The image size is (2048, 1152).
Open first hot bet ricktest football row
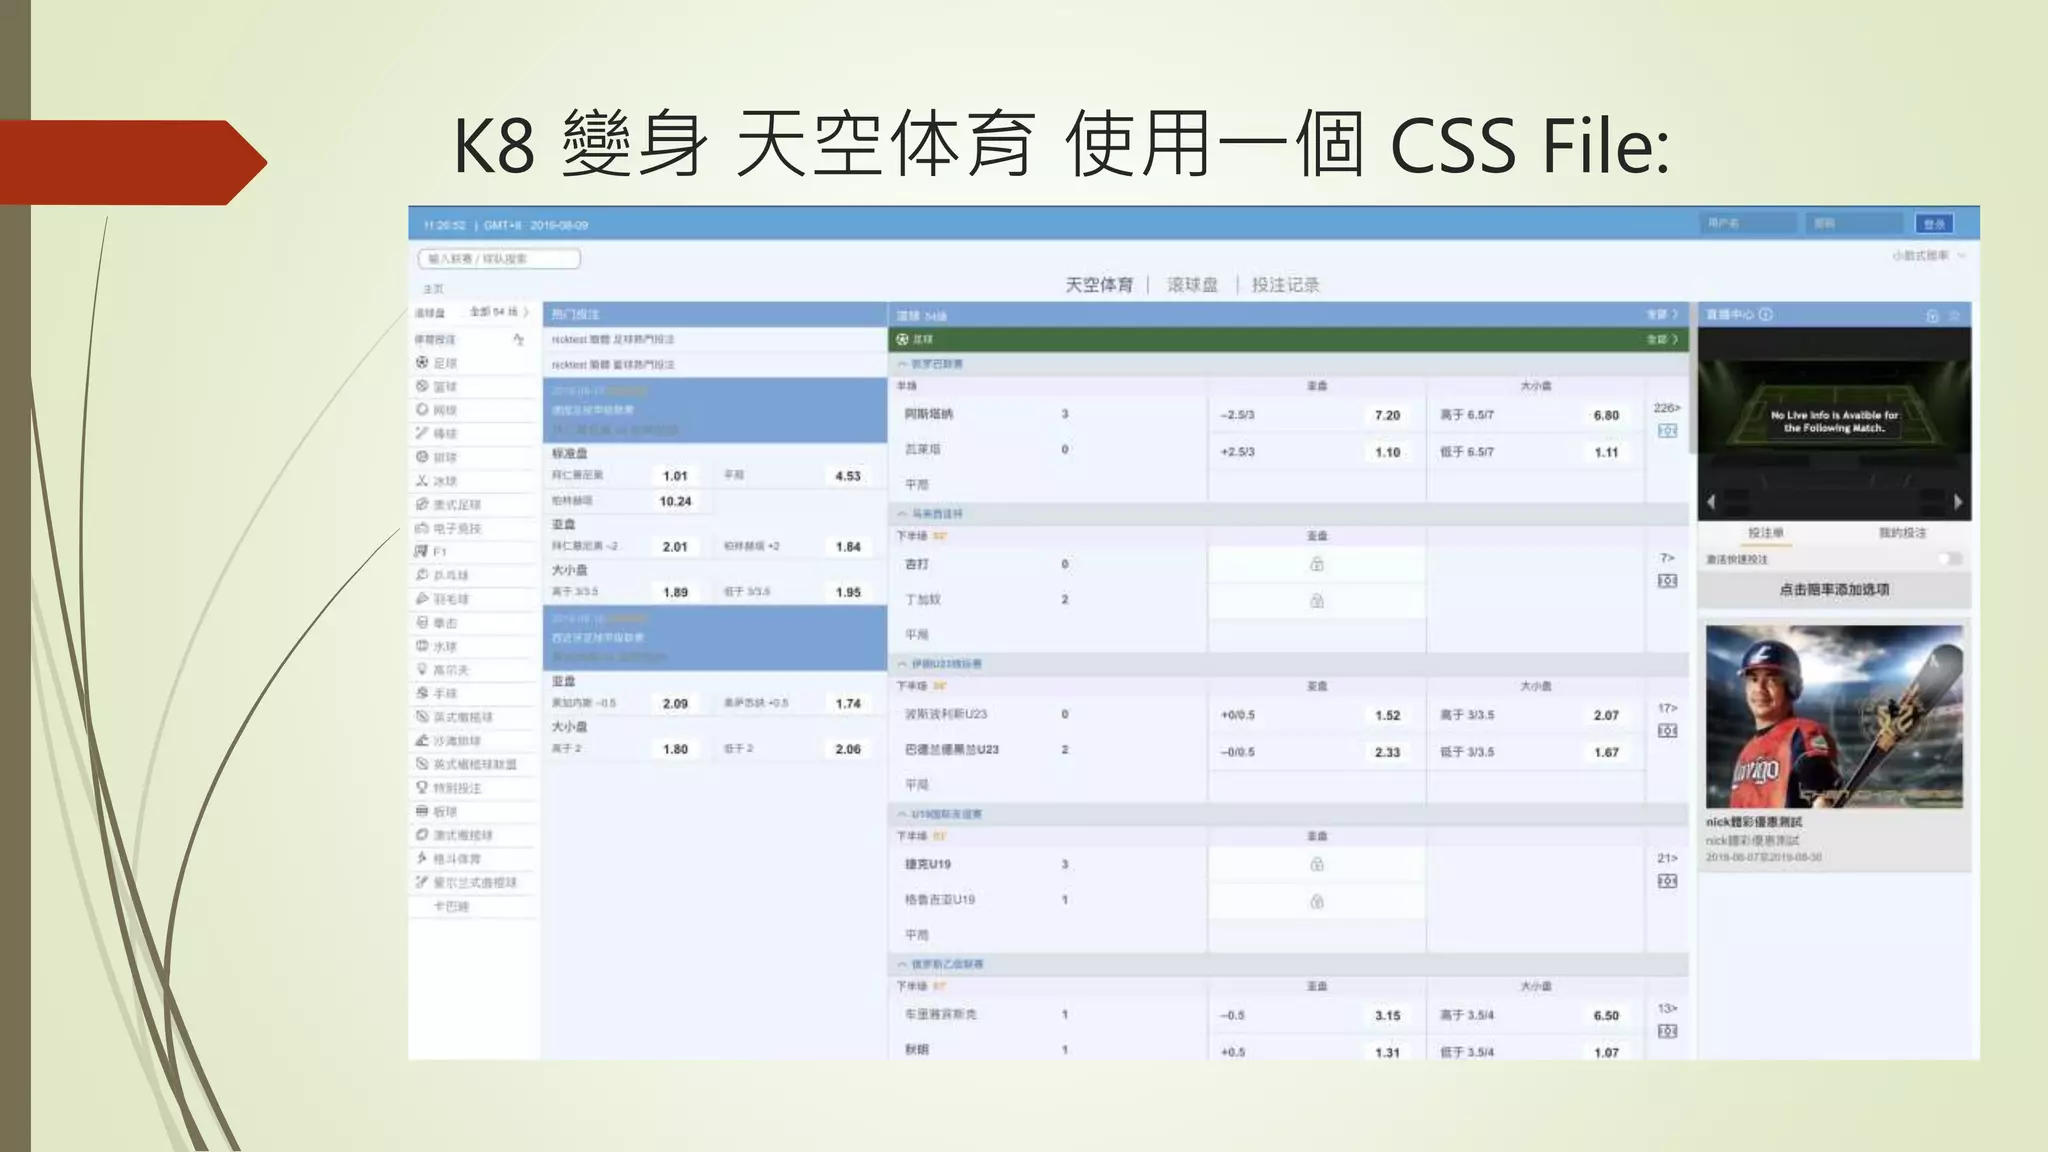click(x=715, y=340)
